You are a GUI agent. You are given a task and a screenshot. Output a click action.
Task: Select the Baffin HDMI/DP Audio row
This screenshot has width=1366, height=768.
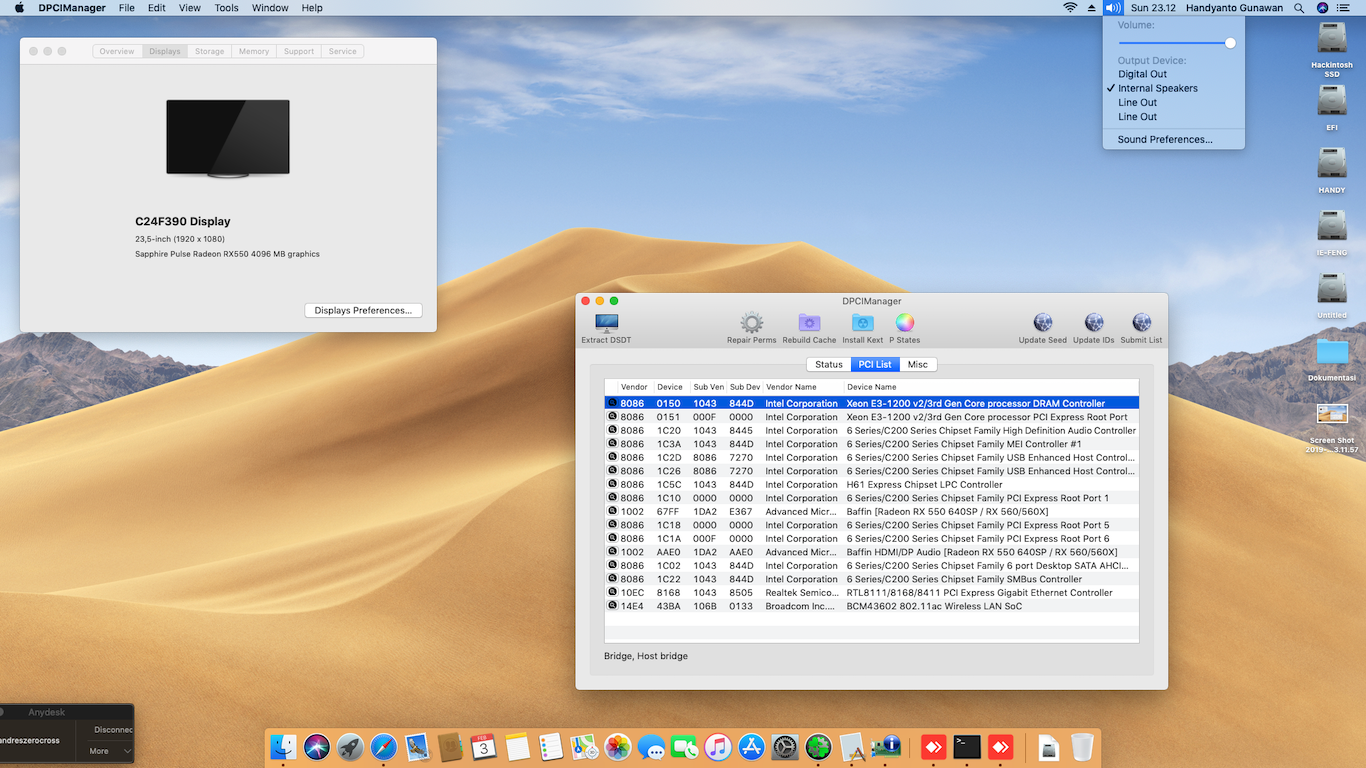coord(872,552)
